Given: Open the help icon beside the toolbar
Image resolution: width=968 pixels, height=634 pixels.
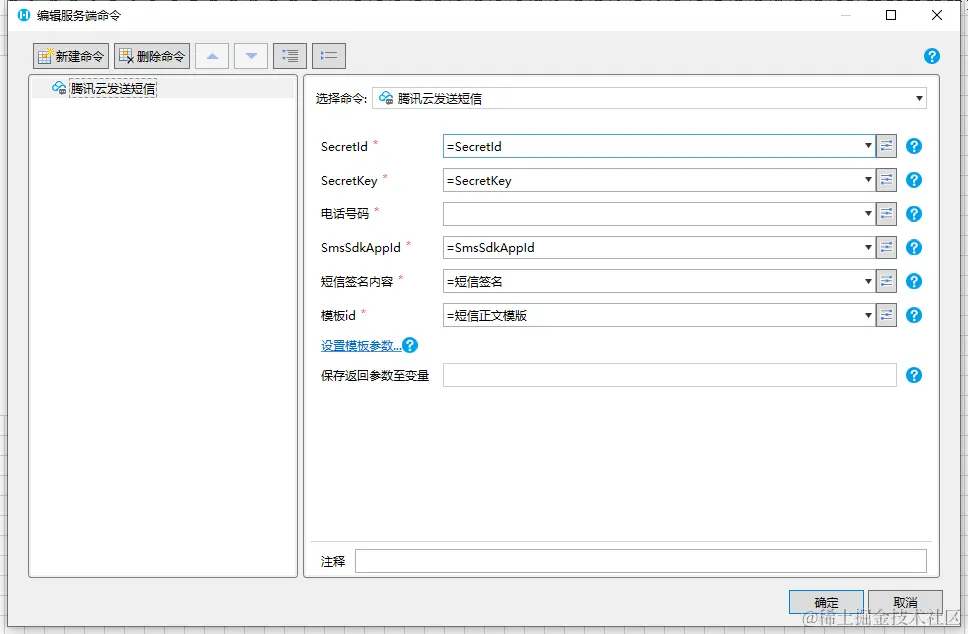Looking at the screenshot, I should [932, 56].
